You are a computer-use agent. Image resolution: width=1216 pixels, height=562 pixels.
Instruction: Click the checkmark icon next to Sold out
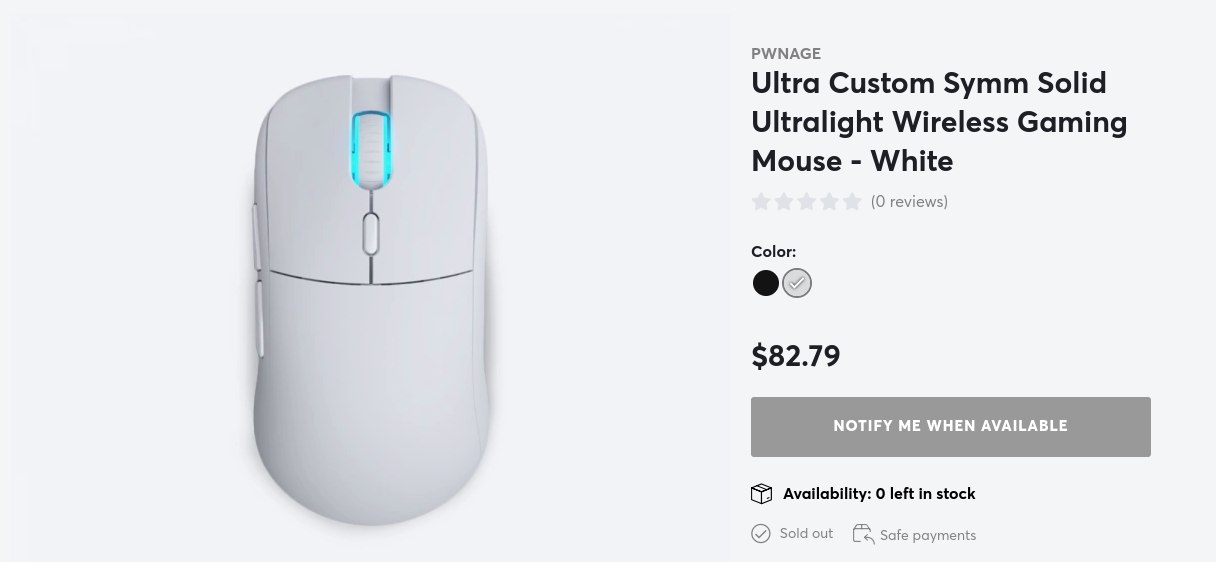tap(761, 534)
